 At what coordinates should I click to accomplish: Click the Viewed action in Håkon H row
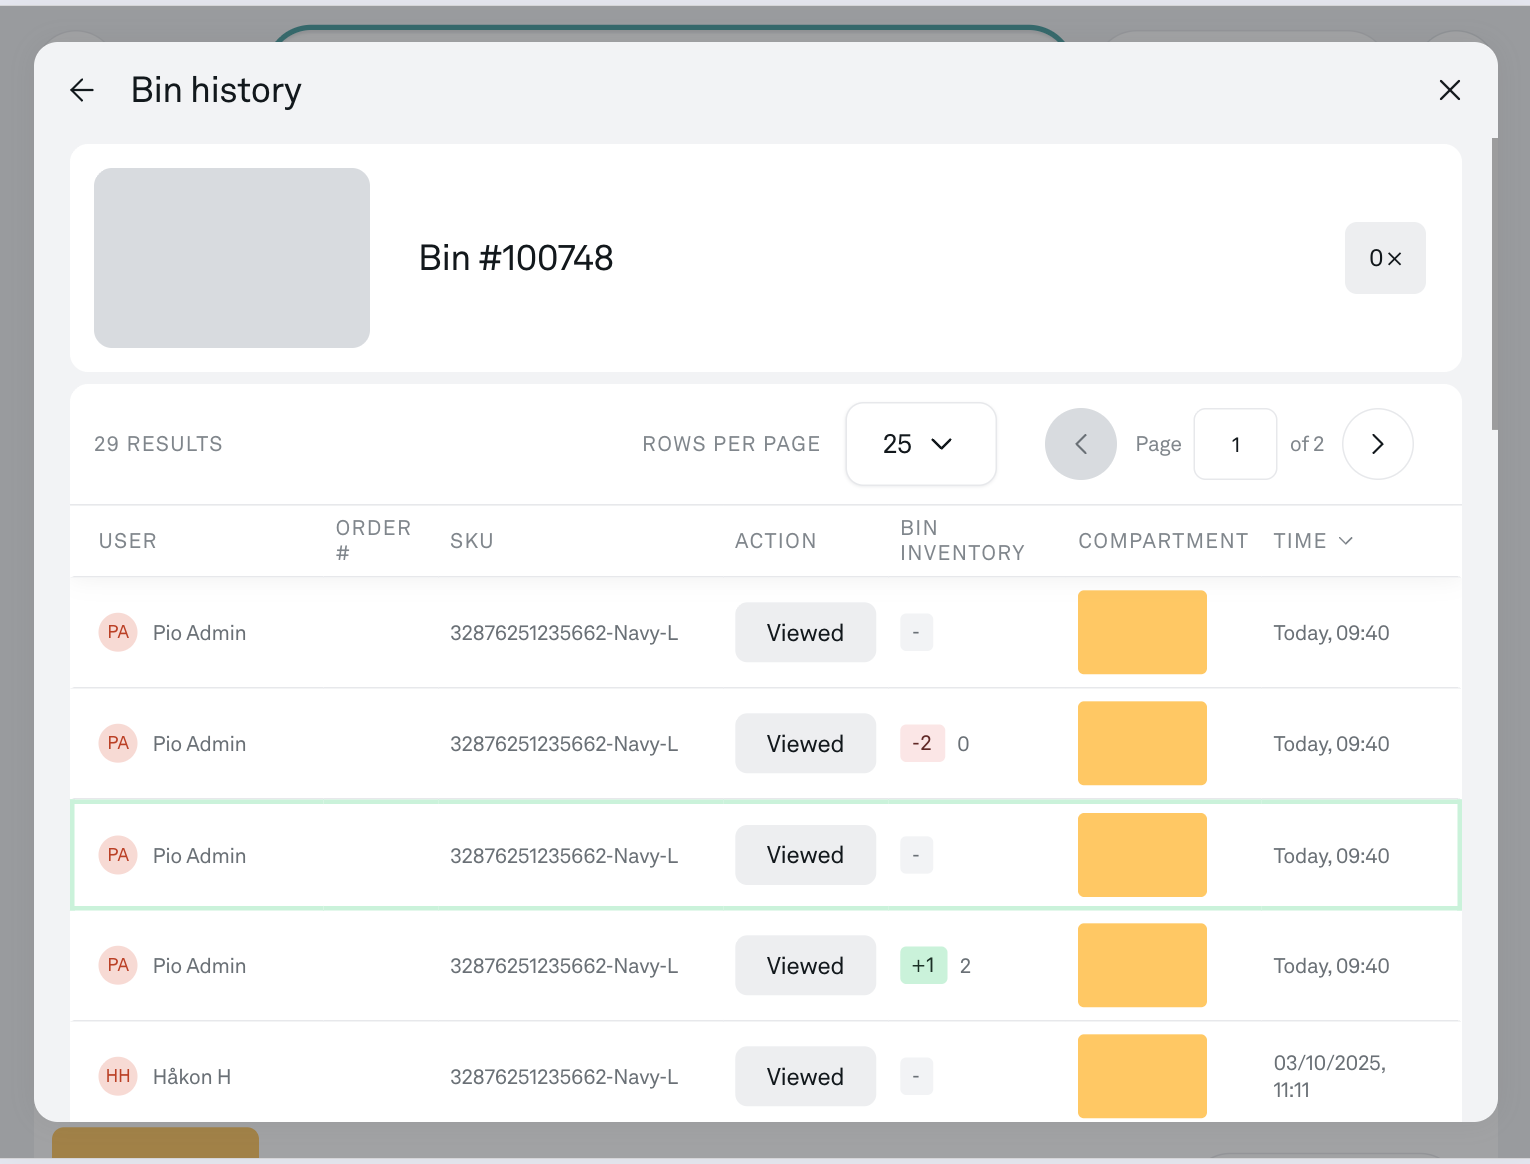(805, 1077)
